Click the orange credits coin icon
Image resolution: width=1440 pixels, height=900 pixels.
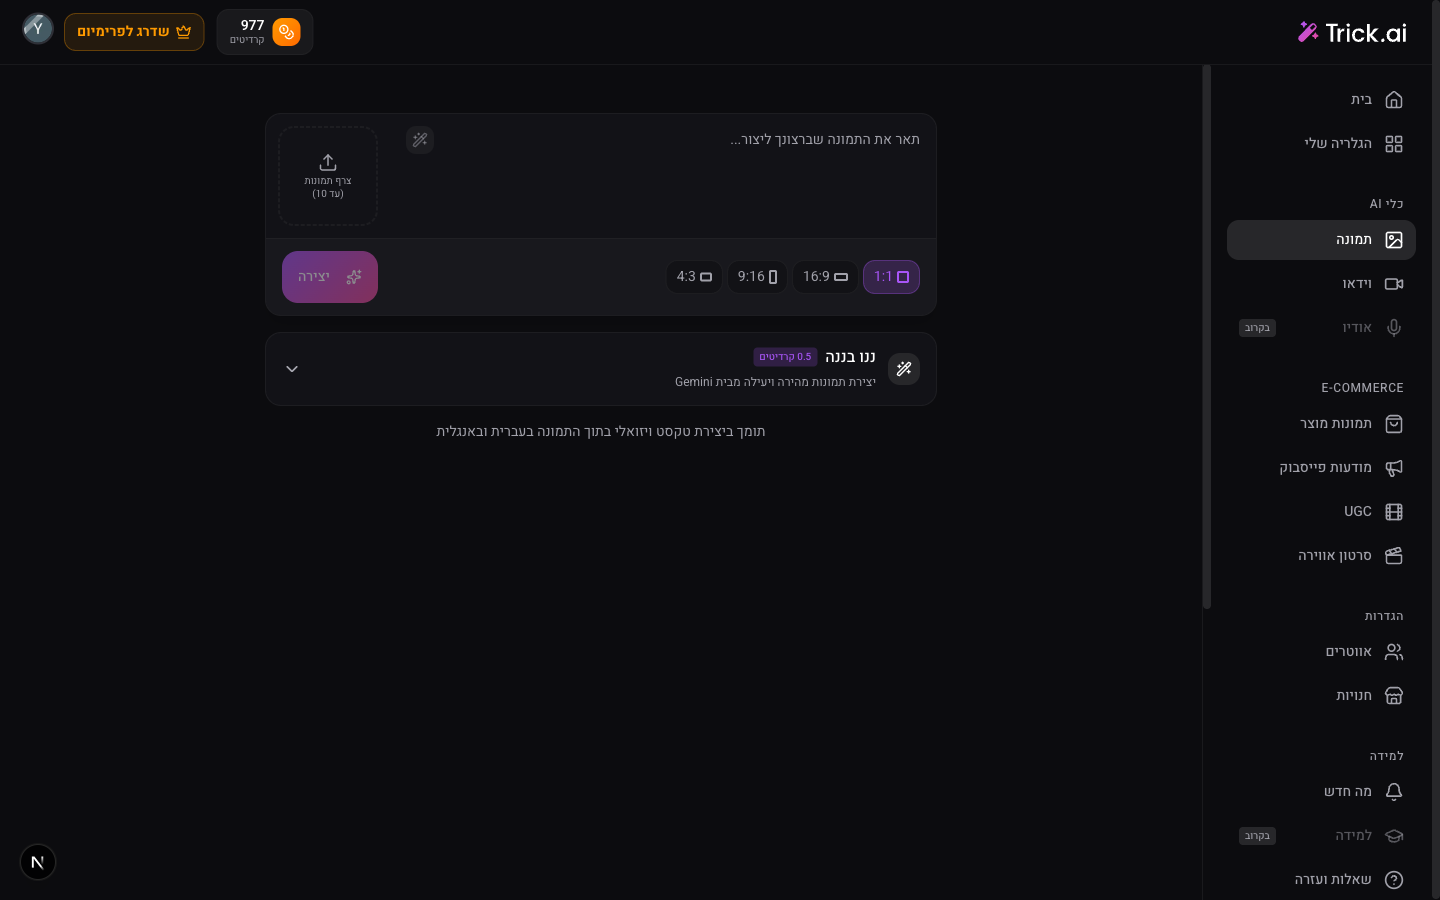286,32
